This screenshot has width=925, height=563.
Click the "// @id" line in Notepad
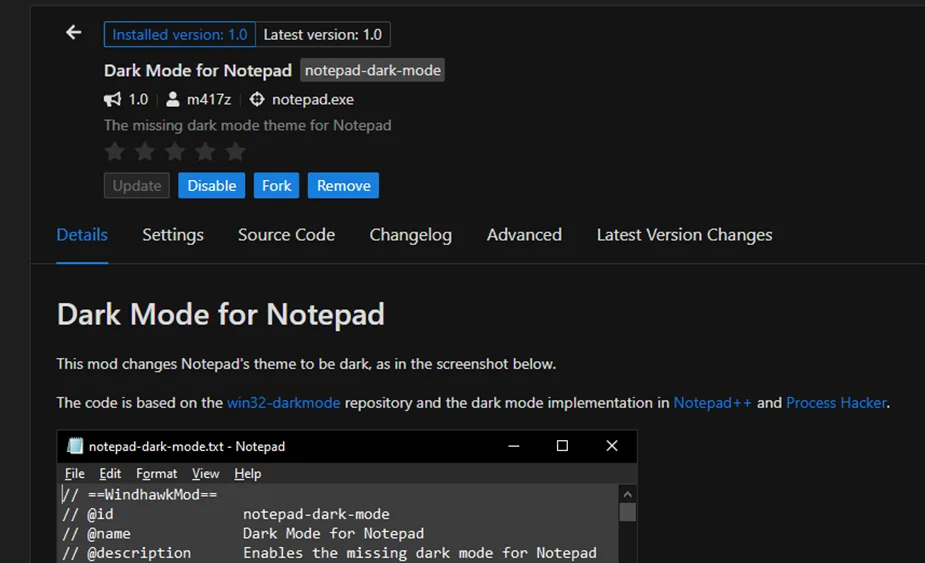click(x=225, y=514)
